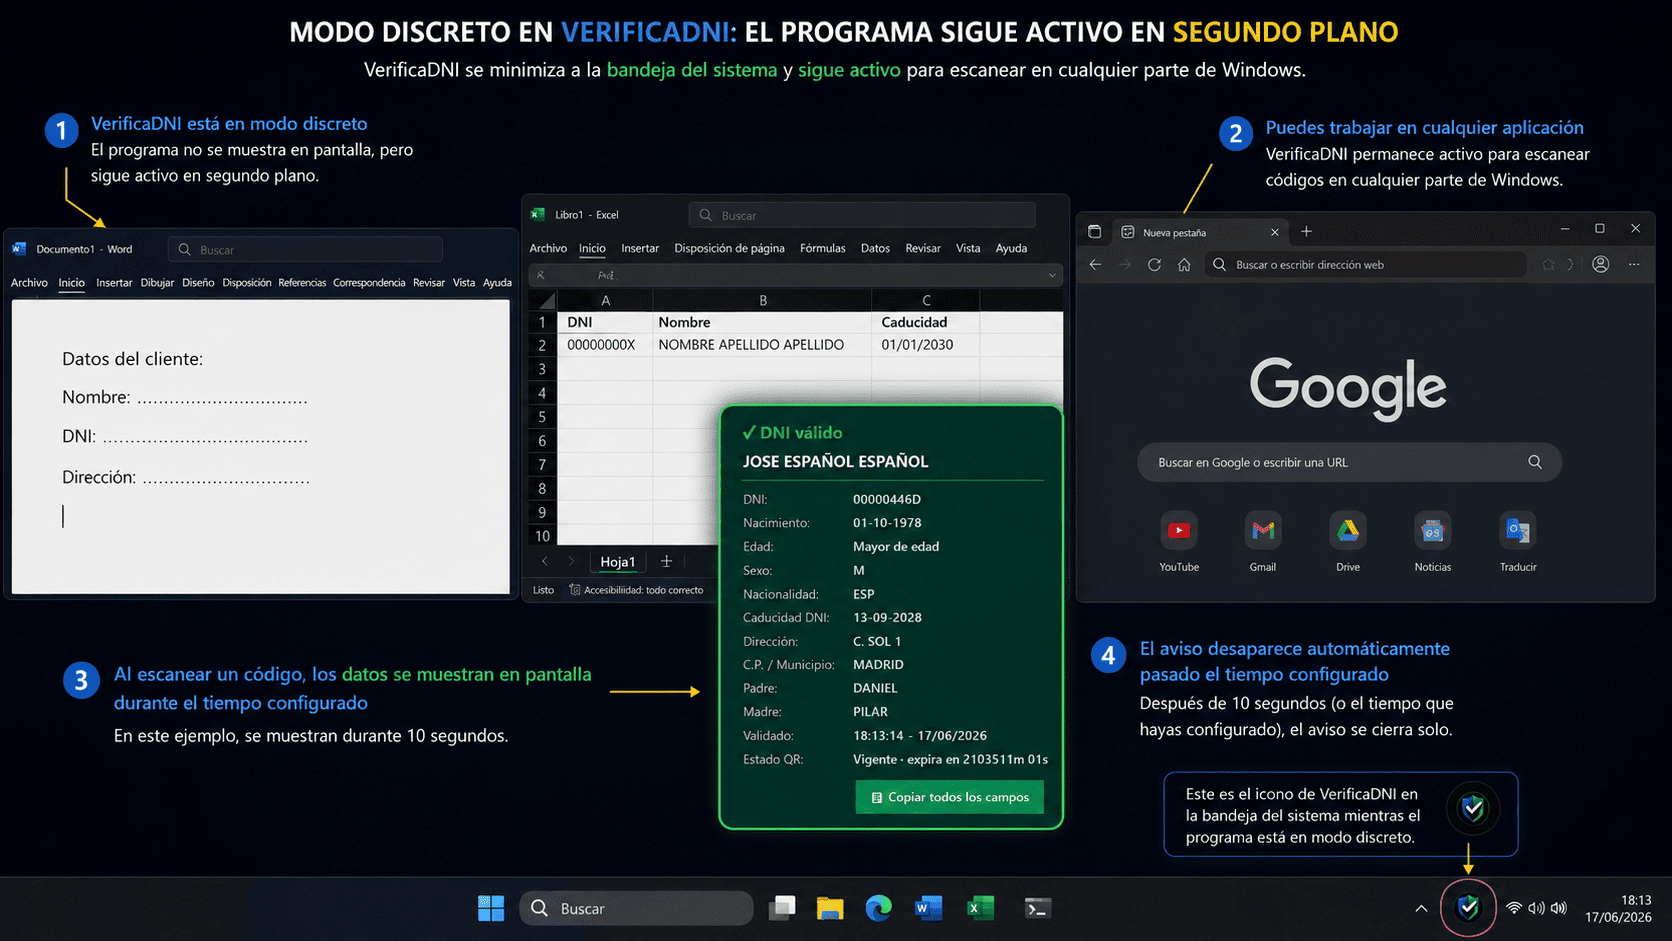Click the Dirección line in Word document
This screenshot has height=941, width=1672.
tap(186, 477)
